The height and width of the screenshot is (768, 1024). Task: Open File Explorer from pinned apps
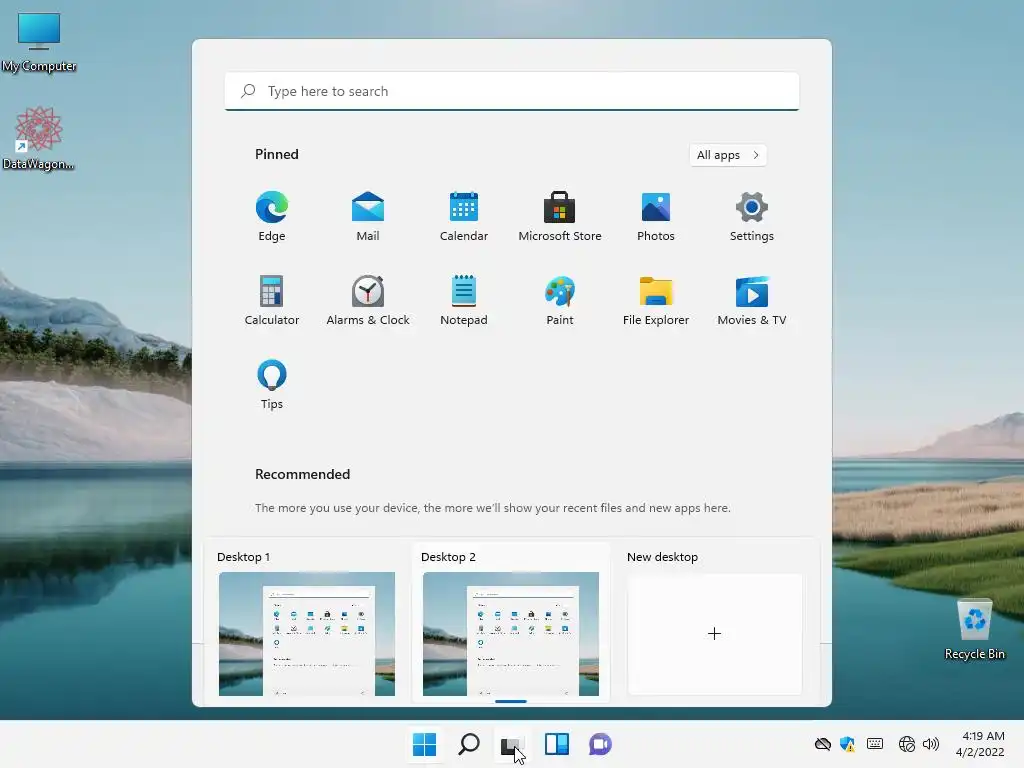tap(656, 300)
